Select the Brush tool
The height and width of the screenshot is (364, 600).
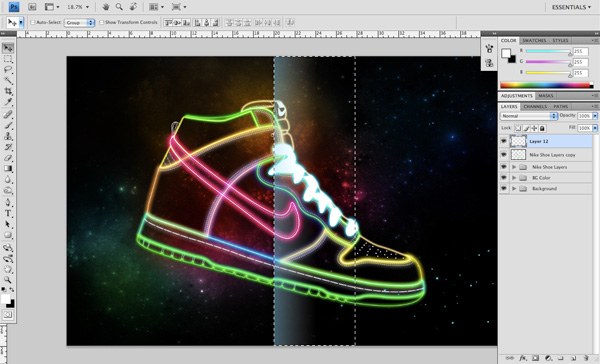8,126
